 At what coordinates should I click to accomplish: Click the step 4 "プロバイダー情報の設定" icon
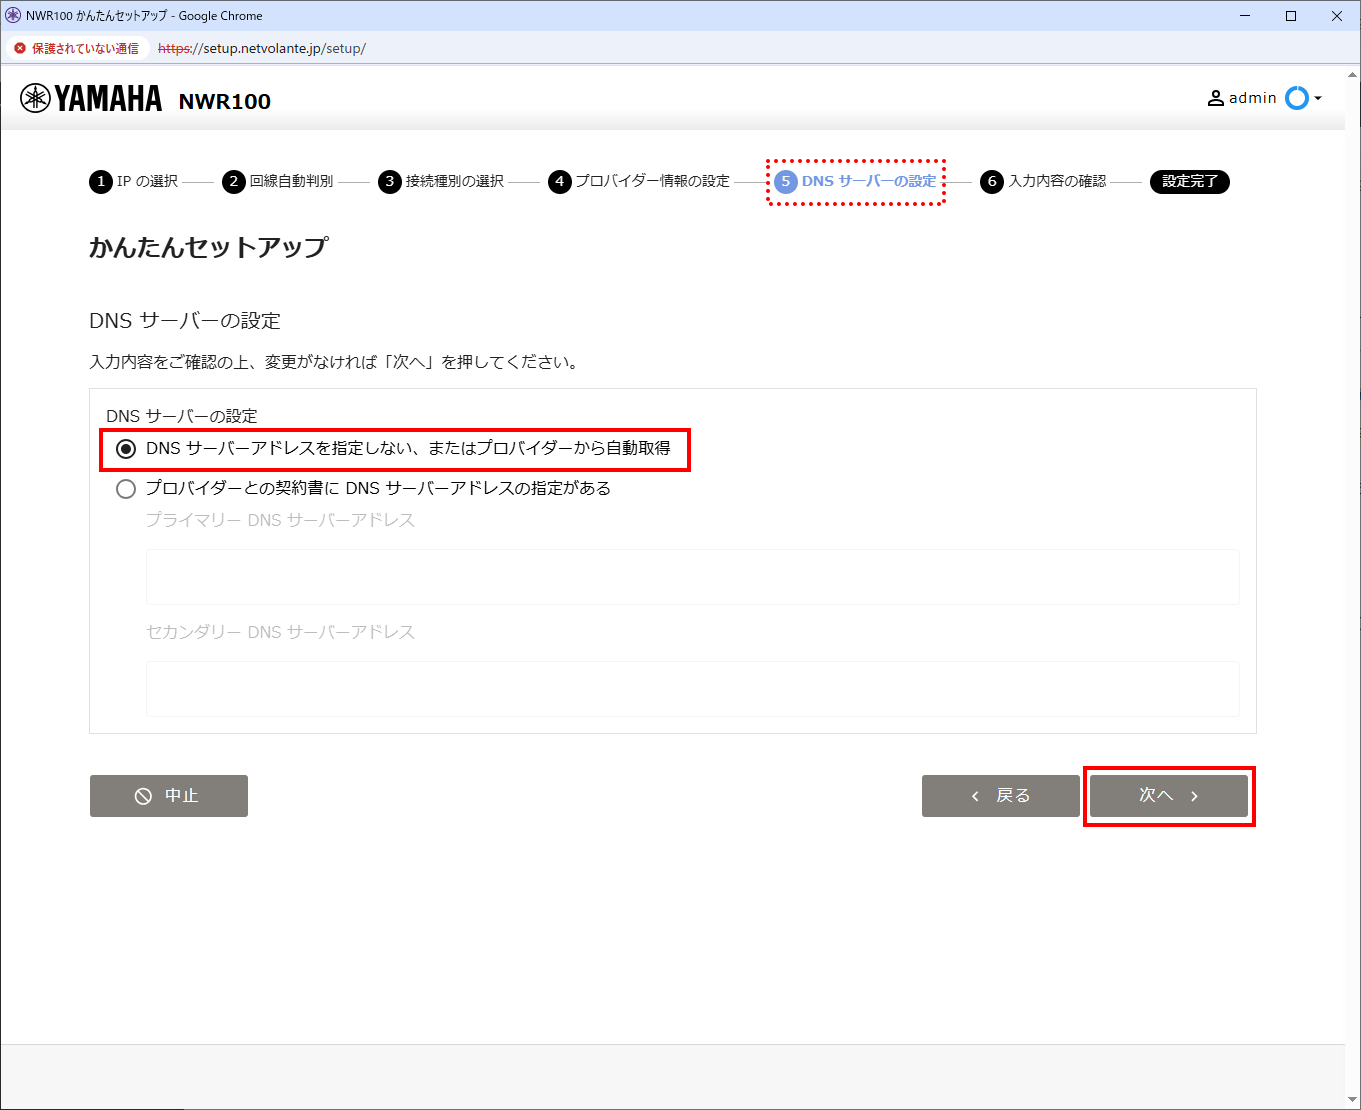[x=559, y=181]
